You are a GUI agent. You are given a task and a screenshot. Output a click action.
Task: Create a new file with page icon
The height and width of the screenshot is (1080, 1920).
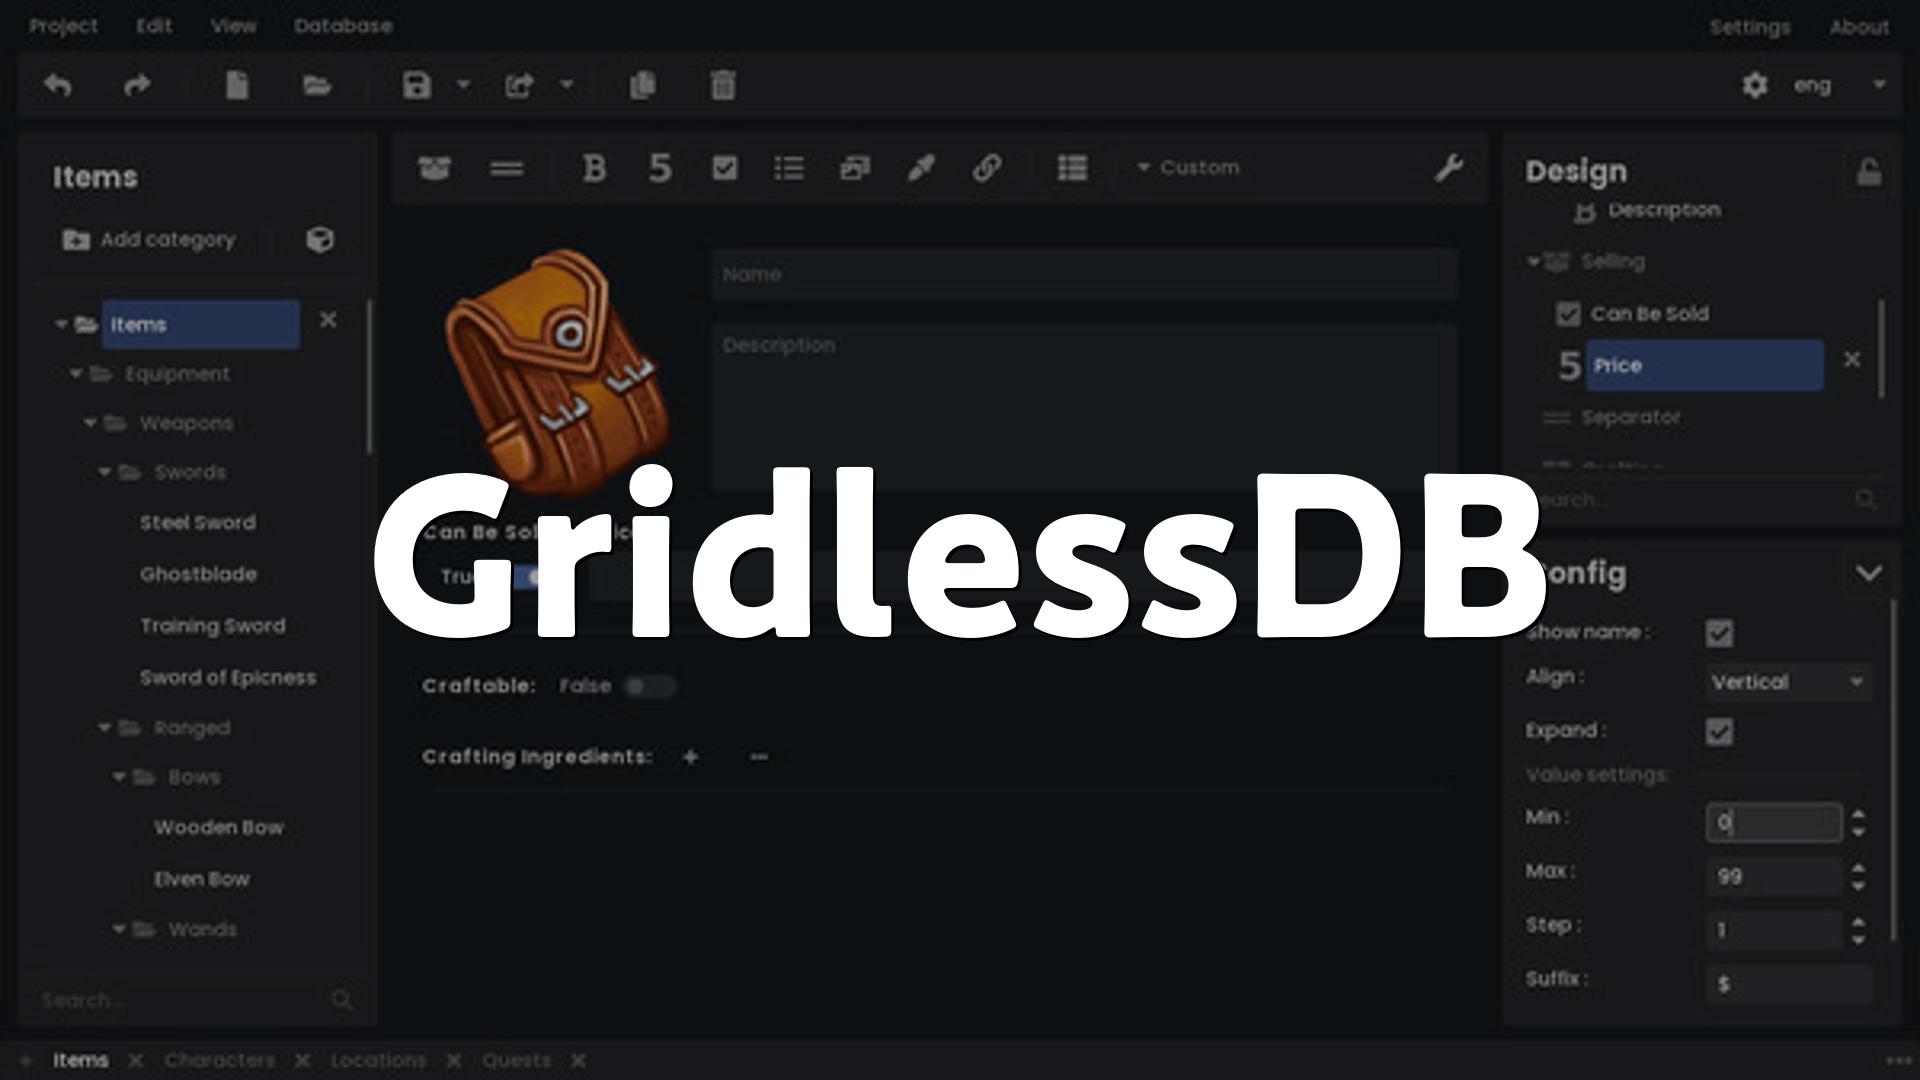click(237, 85)
